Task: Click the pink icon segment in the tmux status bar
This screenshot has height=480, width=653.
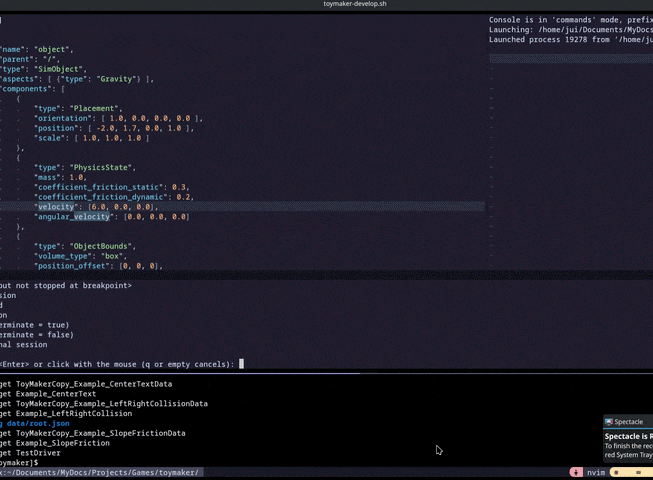Action: (576, 472)
